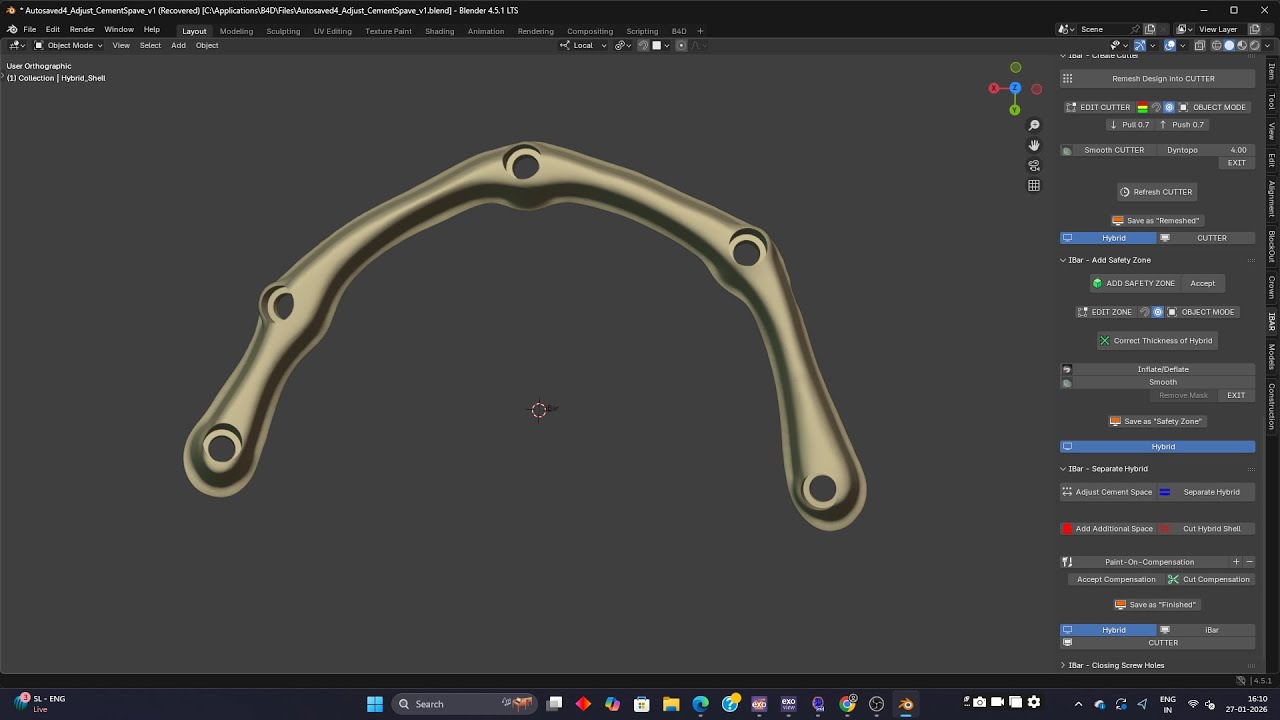This screenshot has height=720, width=1280.
Task: Toggle viewport overlays icon
Action: pyautogui.click(x=1170, y=45)
